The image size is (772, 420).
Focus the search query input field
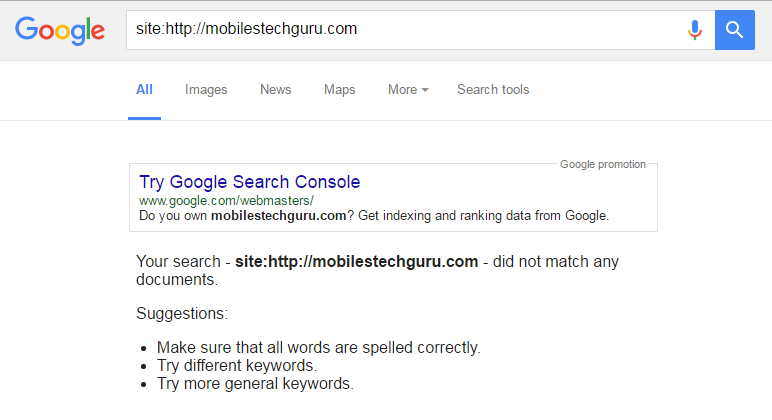tap(400, 30)
